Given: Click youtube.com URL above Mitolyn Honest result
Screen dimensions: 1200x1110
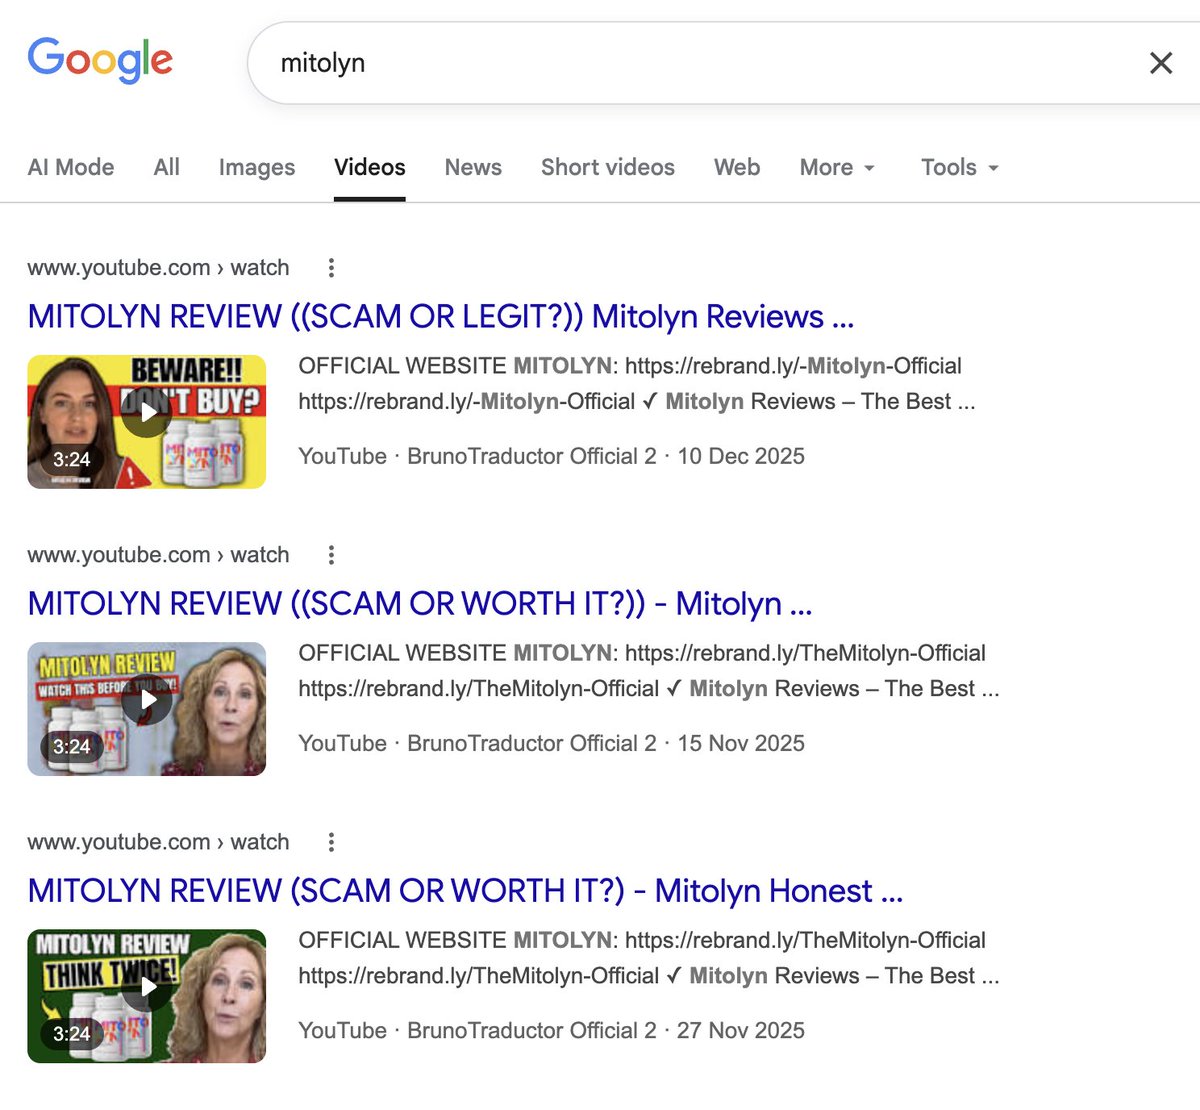Looking at the screenshot, I should click(x=158, y=842).
